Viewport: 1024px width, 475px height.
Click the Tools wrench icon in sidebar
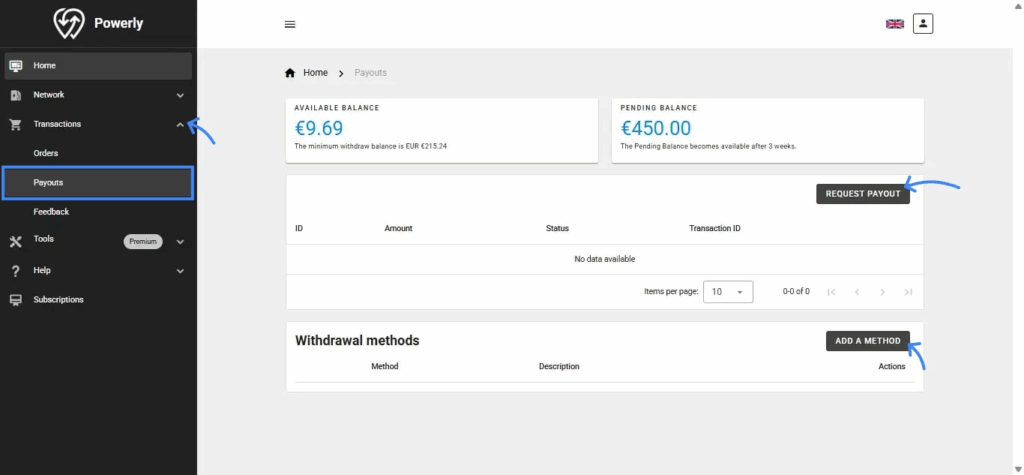click(15, 241)
